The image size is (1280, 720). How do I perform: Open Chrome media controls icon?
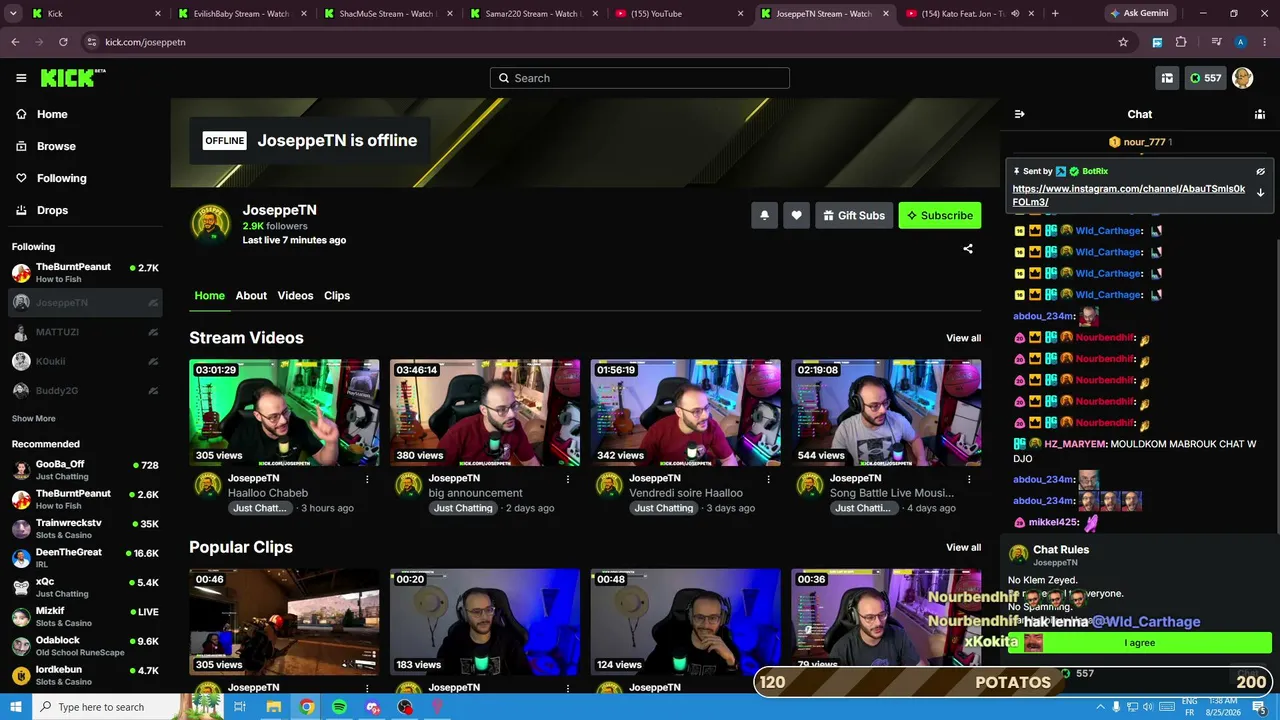pos(1216,42)
